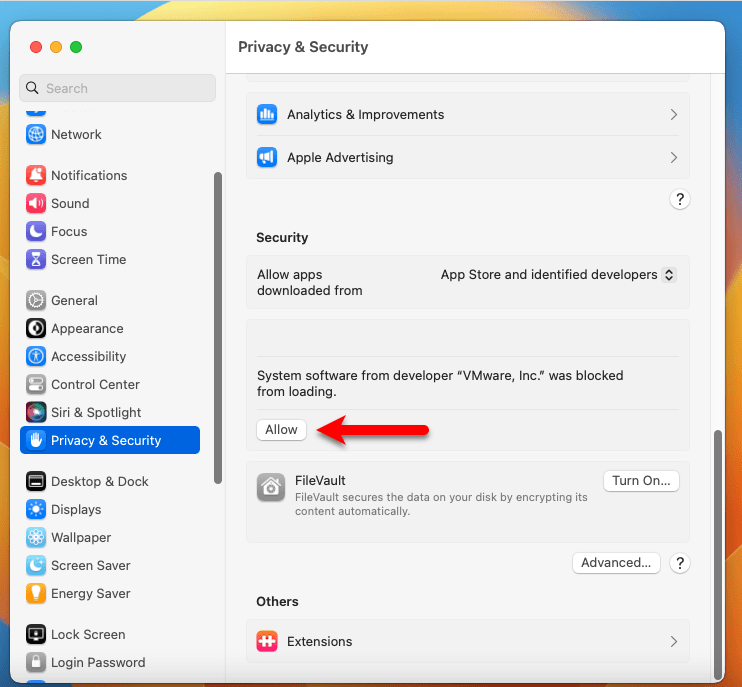Click the Apple Advertising megaphone icon

tap(267, 158)
